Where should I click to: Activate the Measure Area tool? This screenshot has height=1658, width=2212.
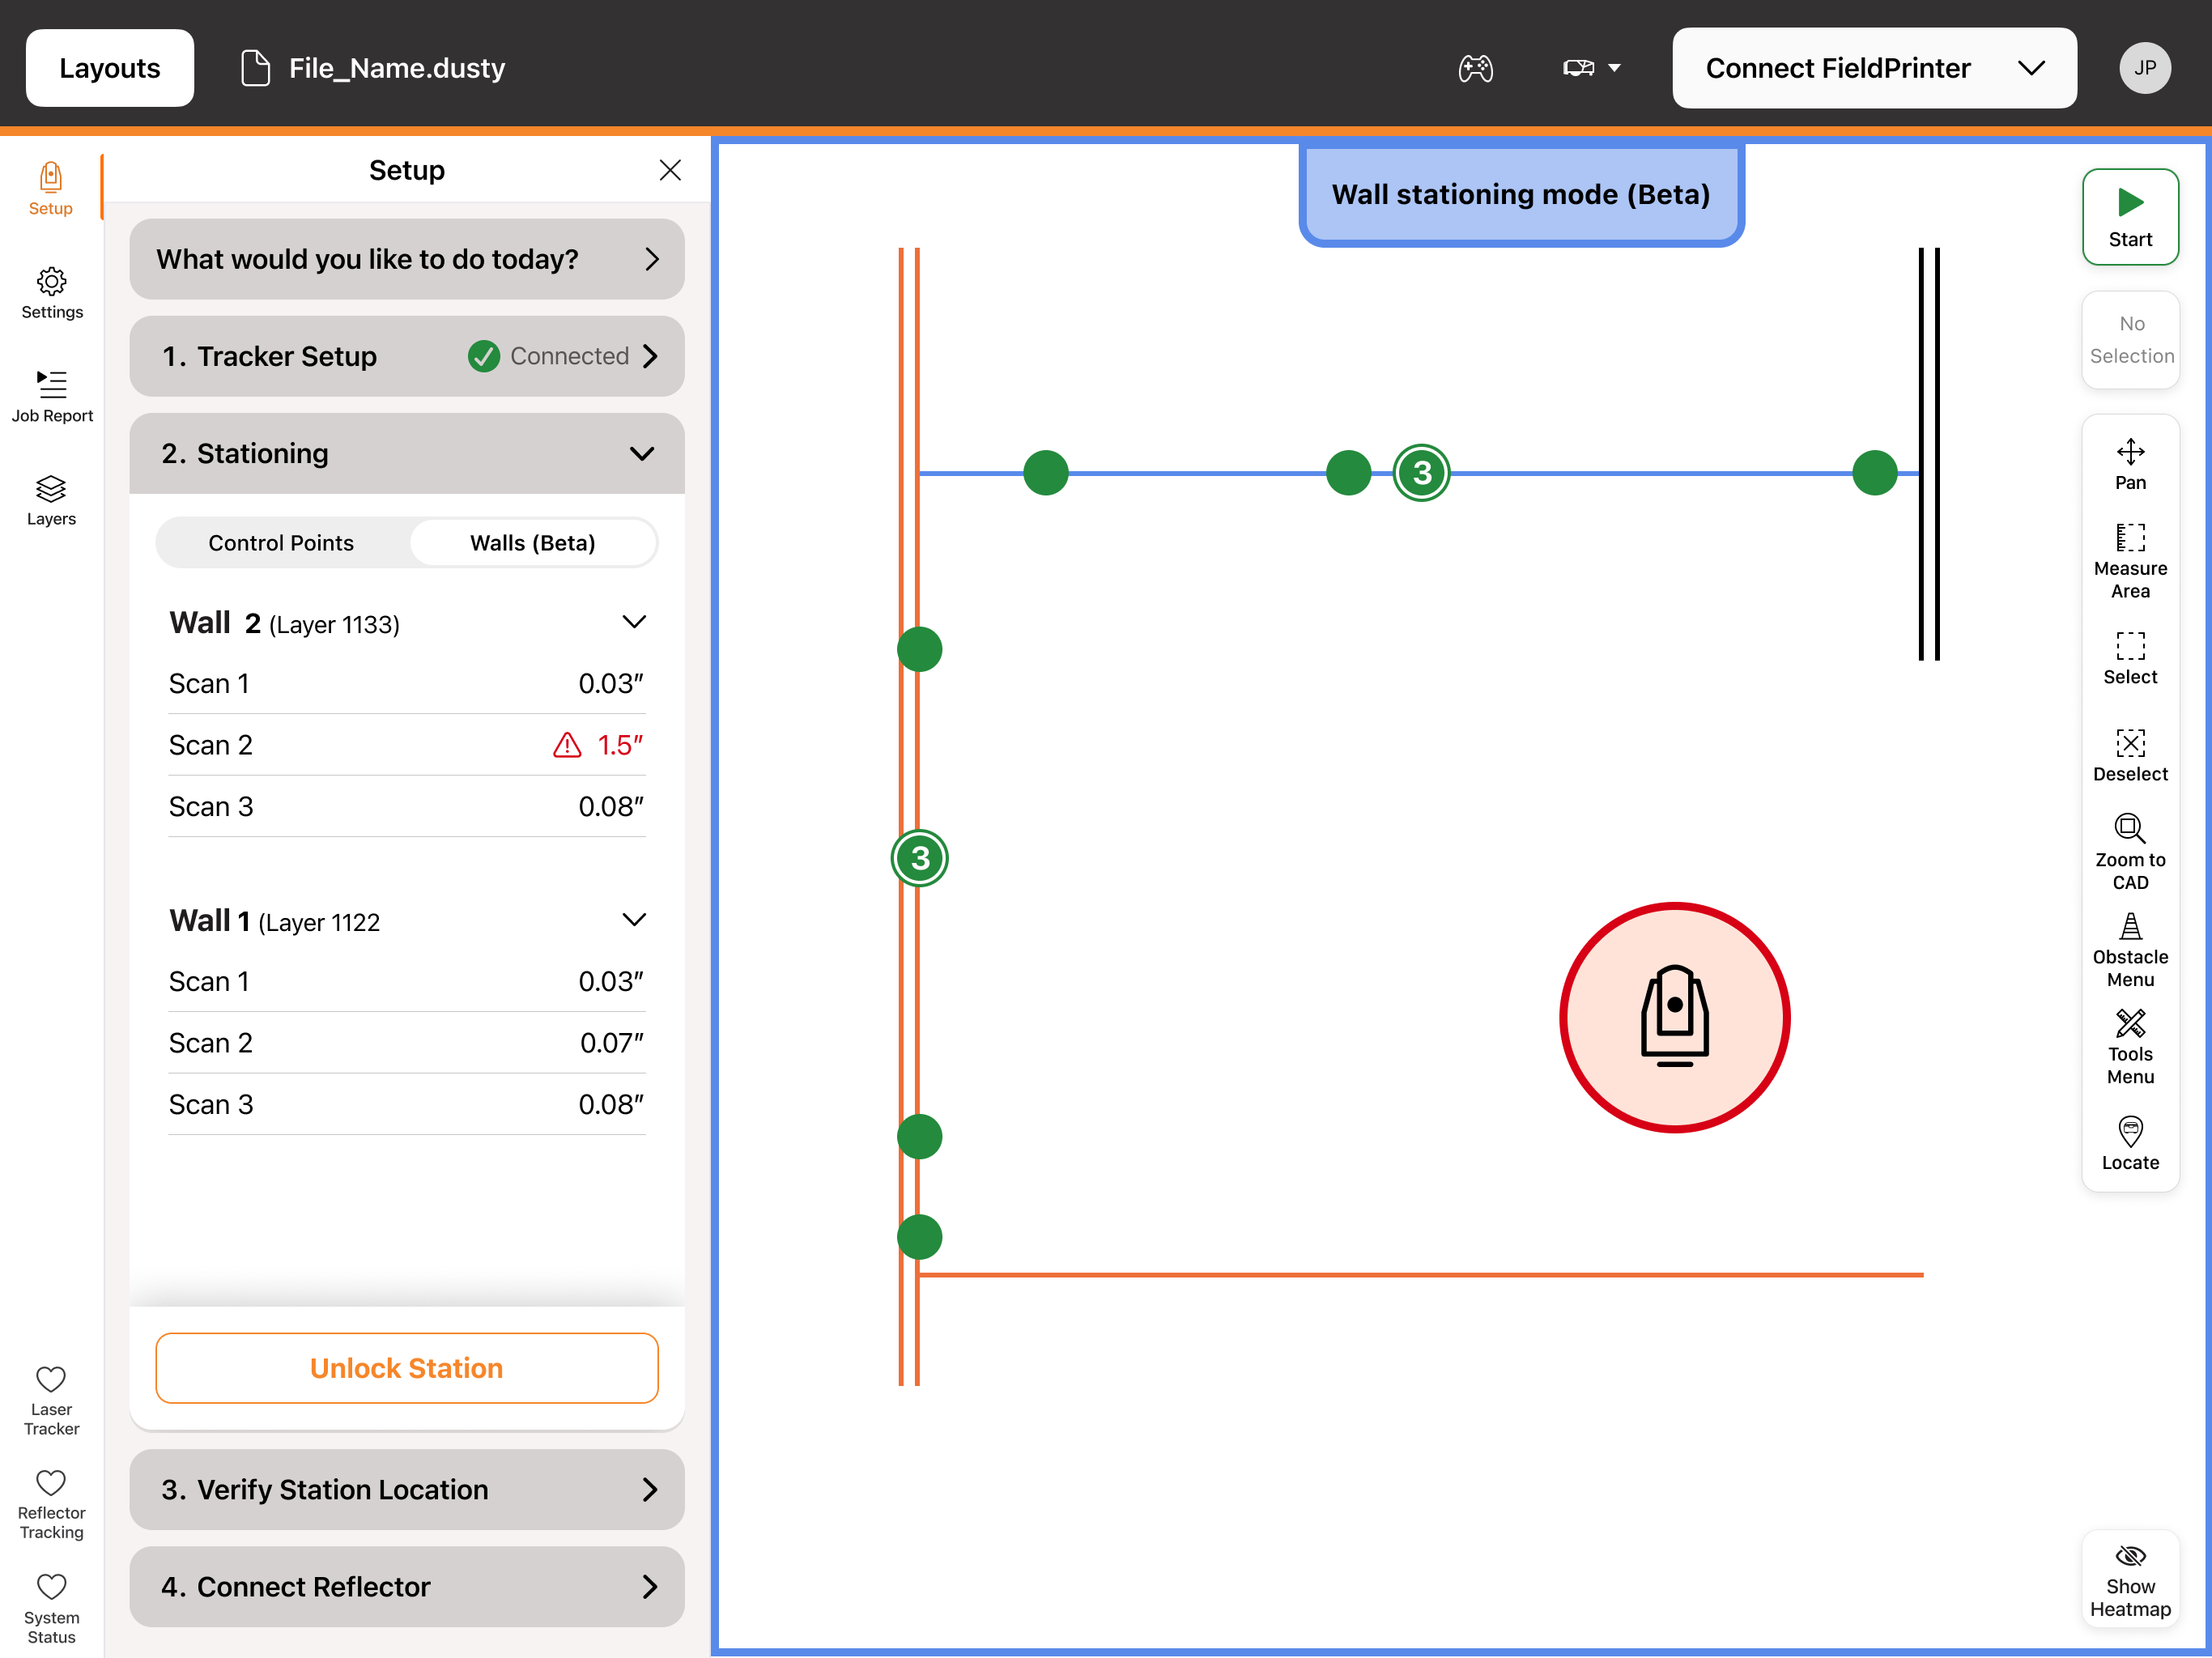pos(2130,561)
